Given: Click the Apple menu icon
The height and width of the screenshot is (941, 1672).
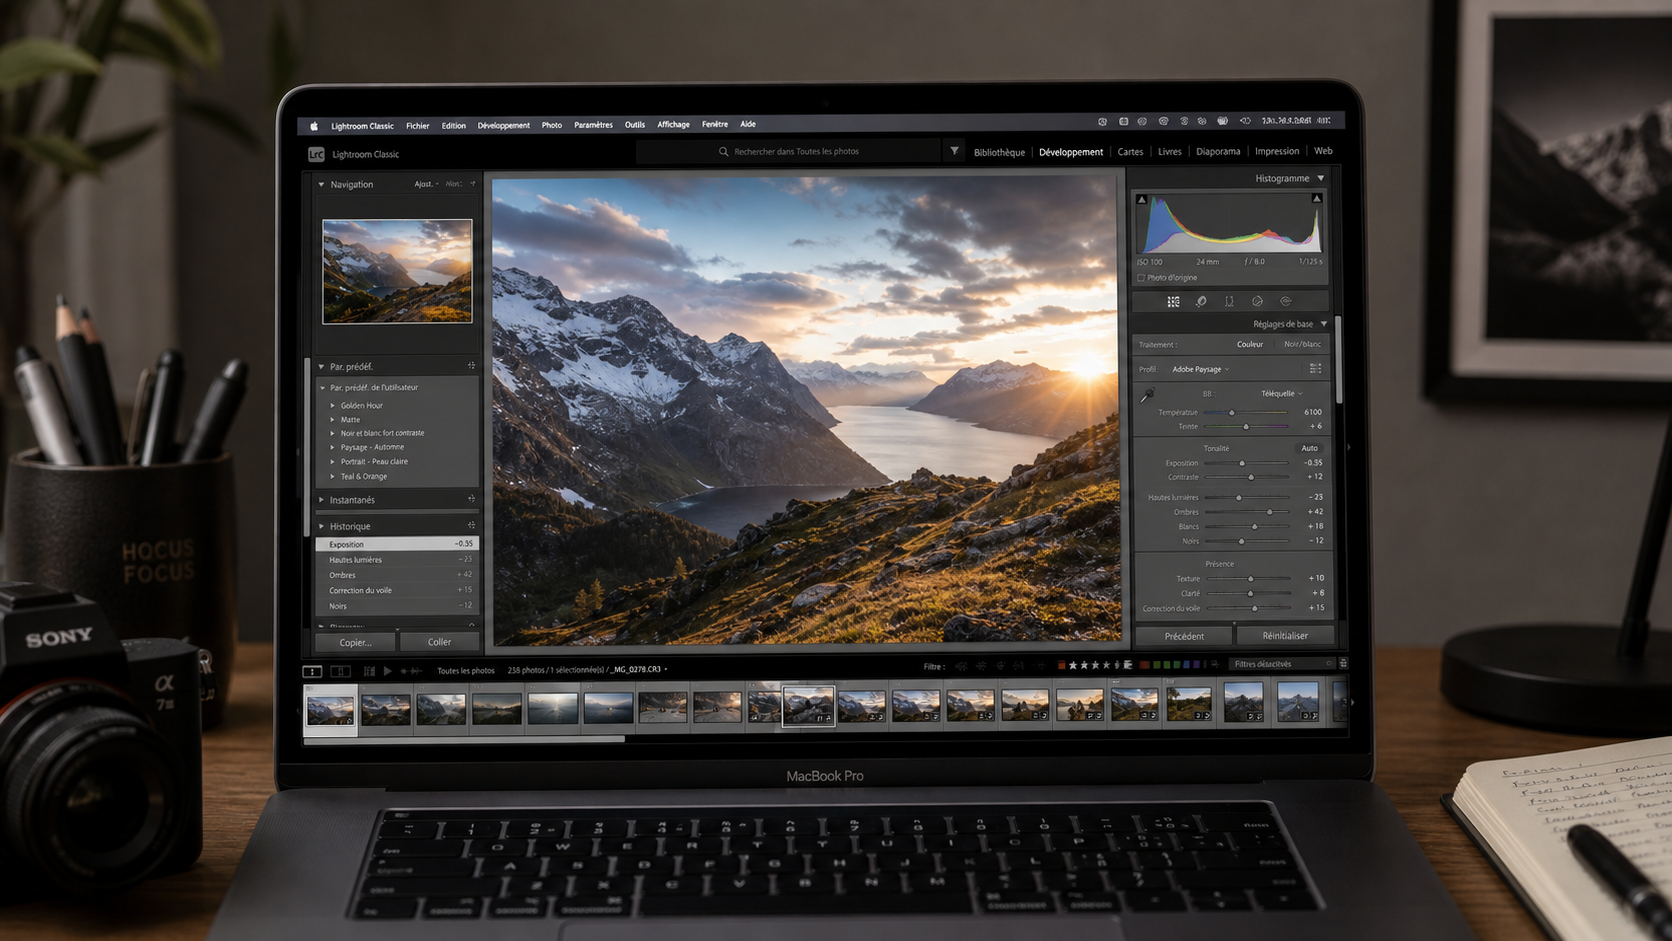Looking at the screenshot, I should pos(314,126).
